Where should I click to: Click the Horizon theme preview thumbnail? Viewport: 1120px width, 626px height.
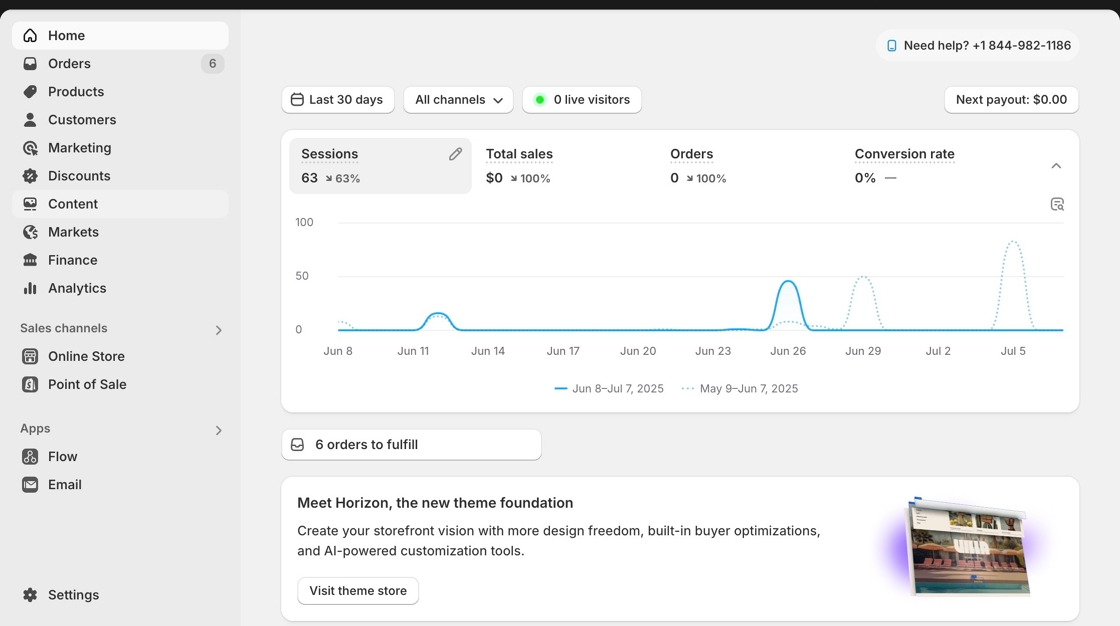pyautogui.click(x=967, y=547)
